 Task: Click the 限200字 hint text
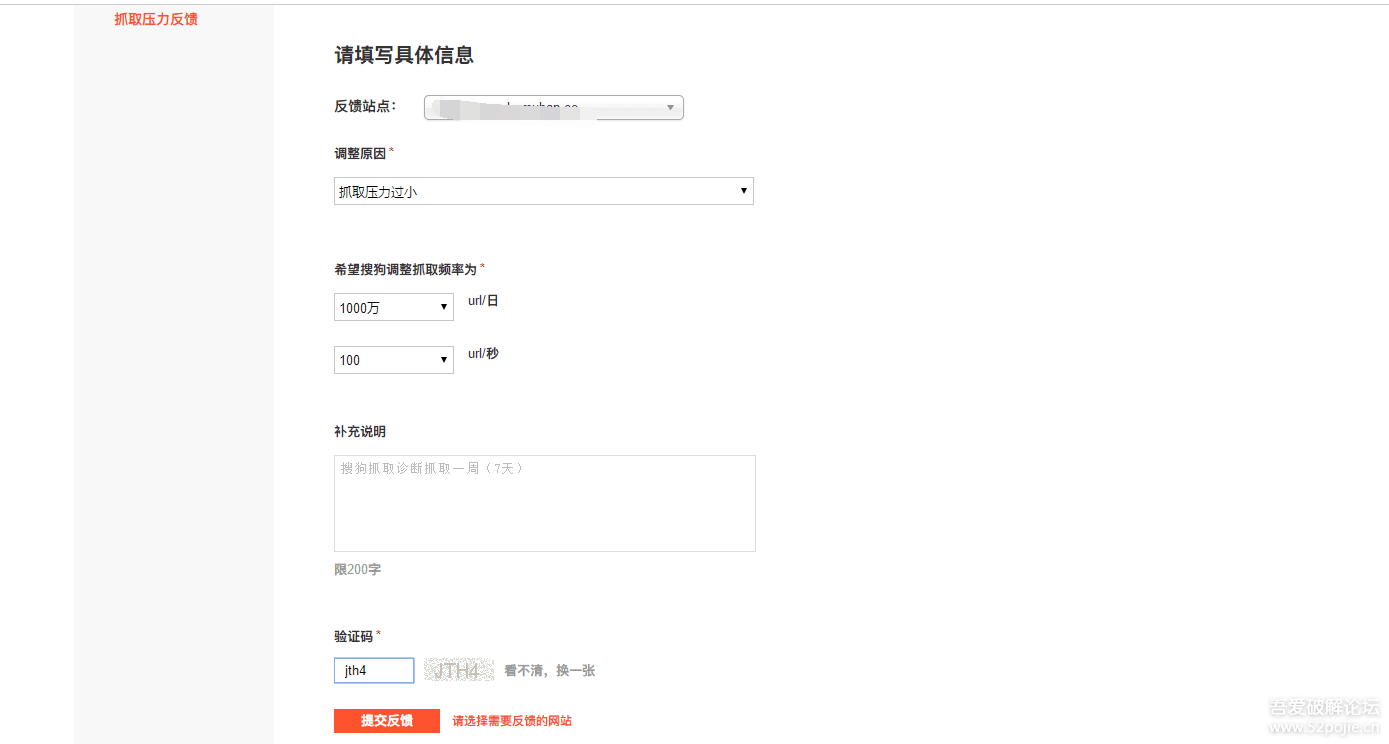point(358,570)
